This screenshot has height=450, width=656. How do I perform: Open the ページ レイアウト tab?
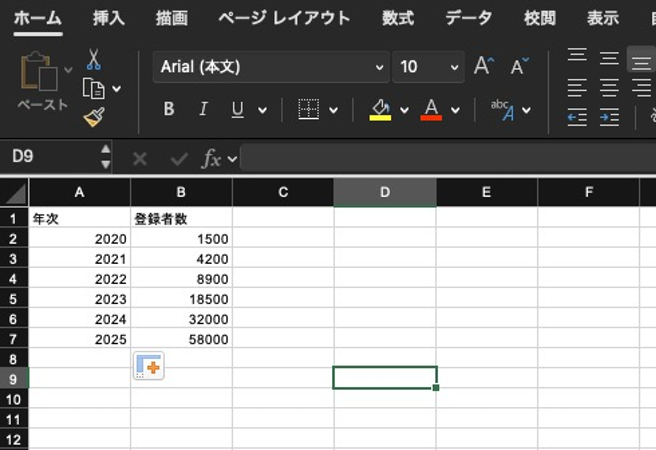(x=284, y=18)
